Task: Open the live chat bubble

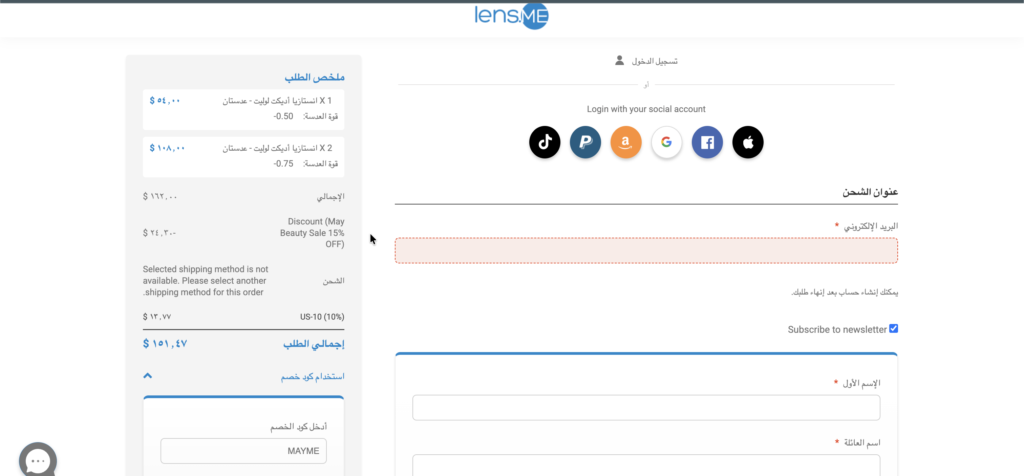Action: tap(38, 460)
